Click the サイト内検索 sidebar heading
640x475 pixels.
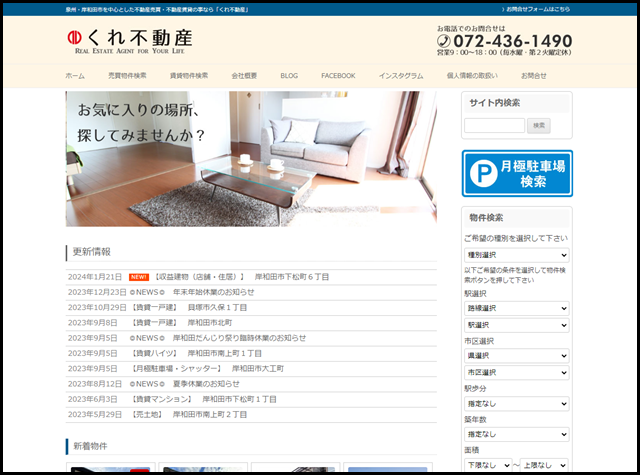(x=495, y=103)
